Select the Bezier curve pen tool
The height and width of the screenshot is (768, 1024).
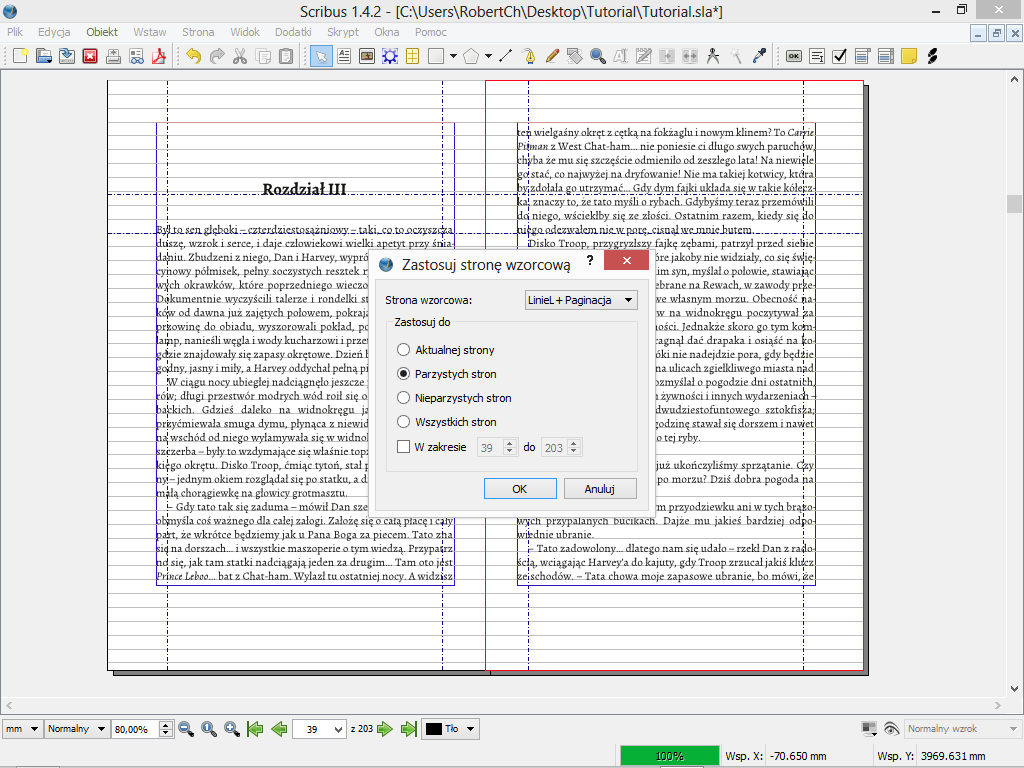click(x=528, y=56)
